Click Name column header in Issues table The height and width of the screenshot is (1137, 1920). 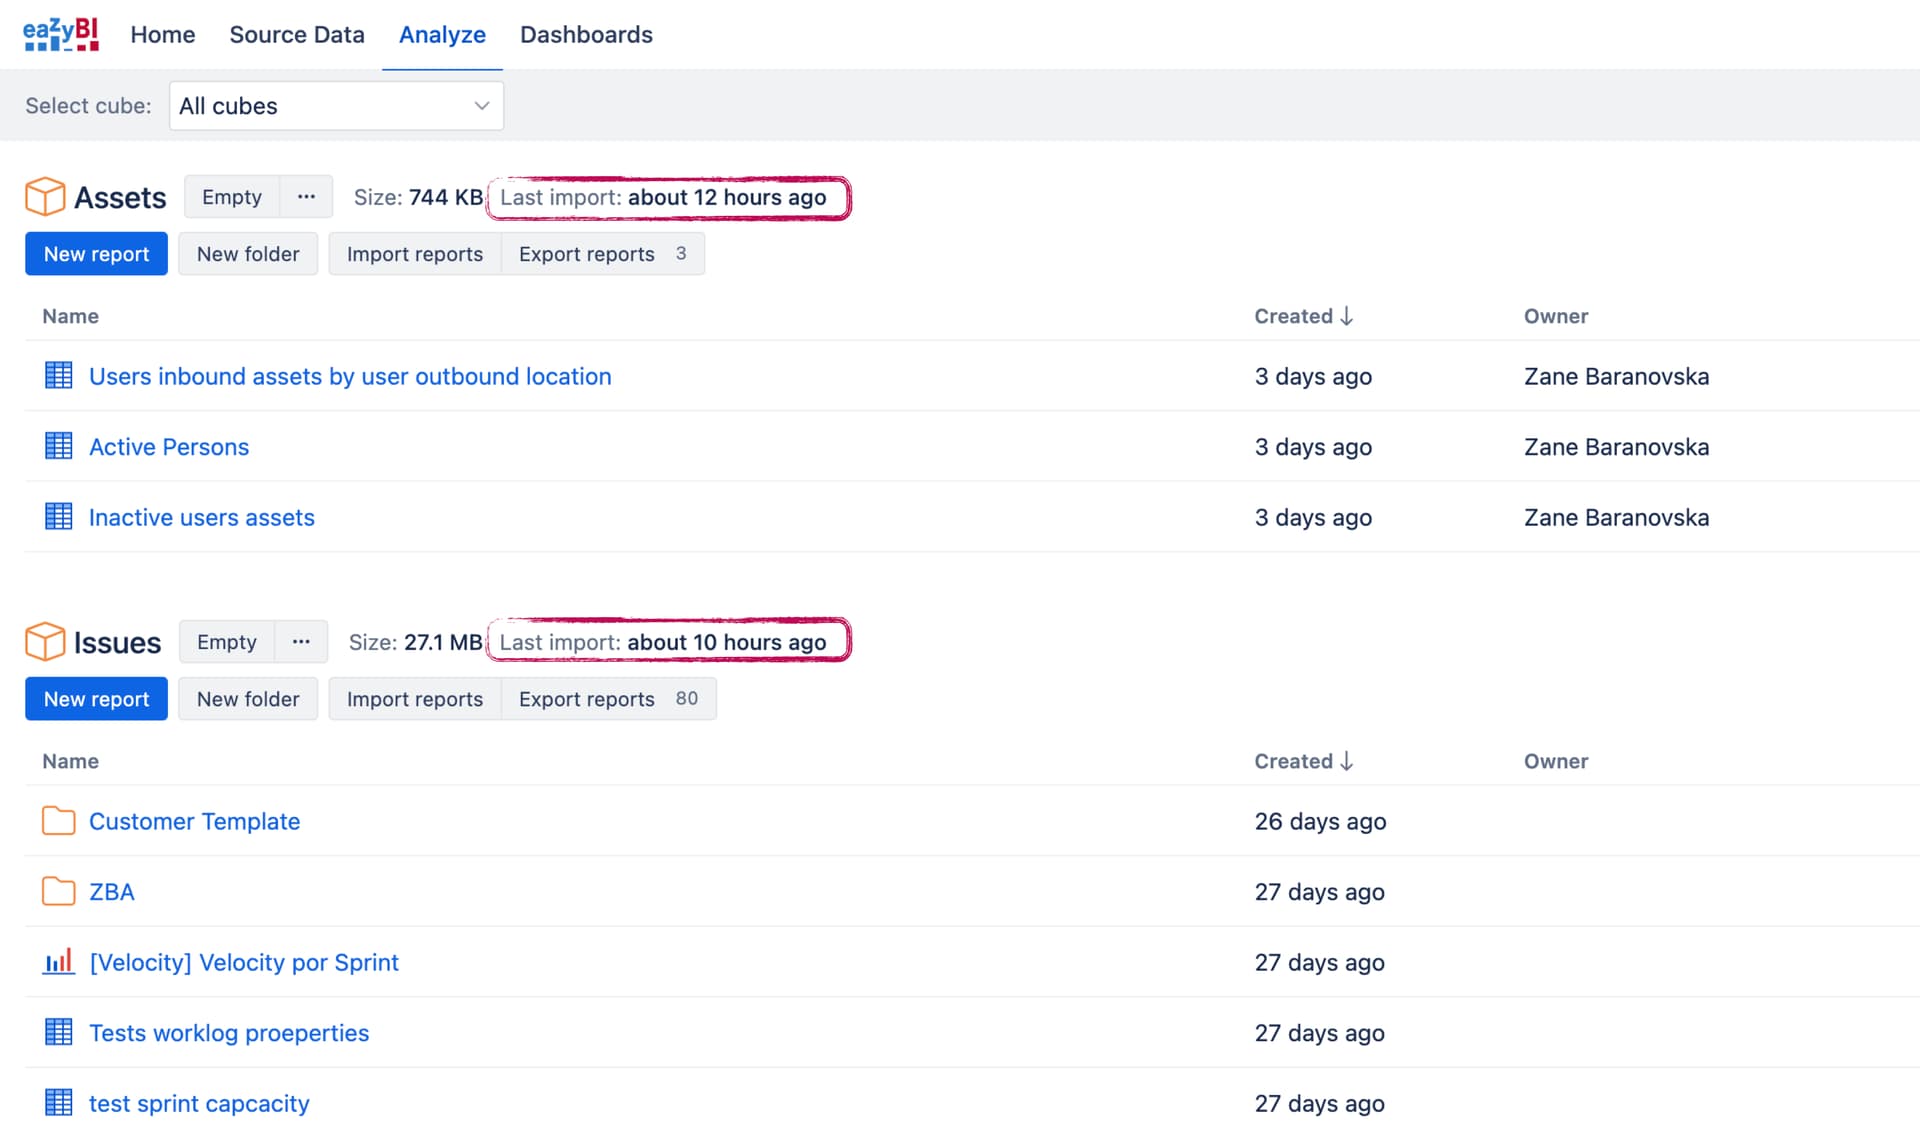(x=70, y=761)
